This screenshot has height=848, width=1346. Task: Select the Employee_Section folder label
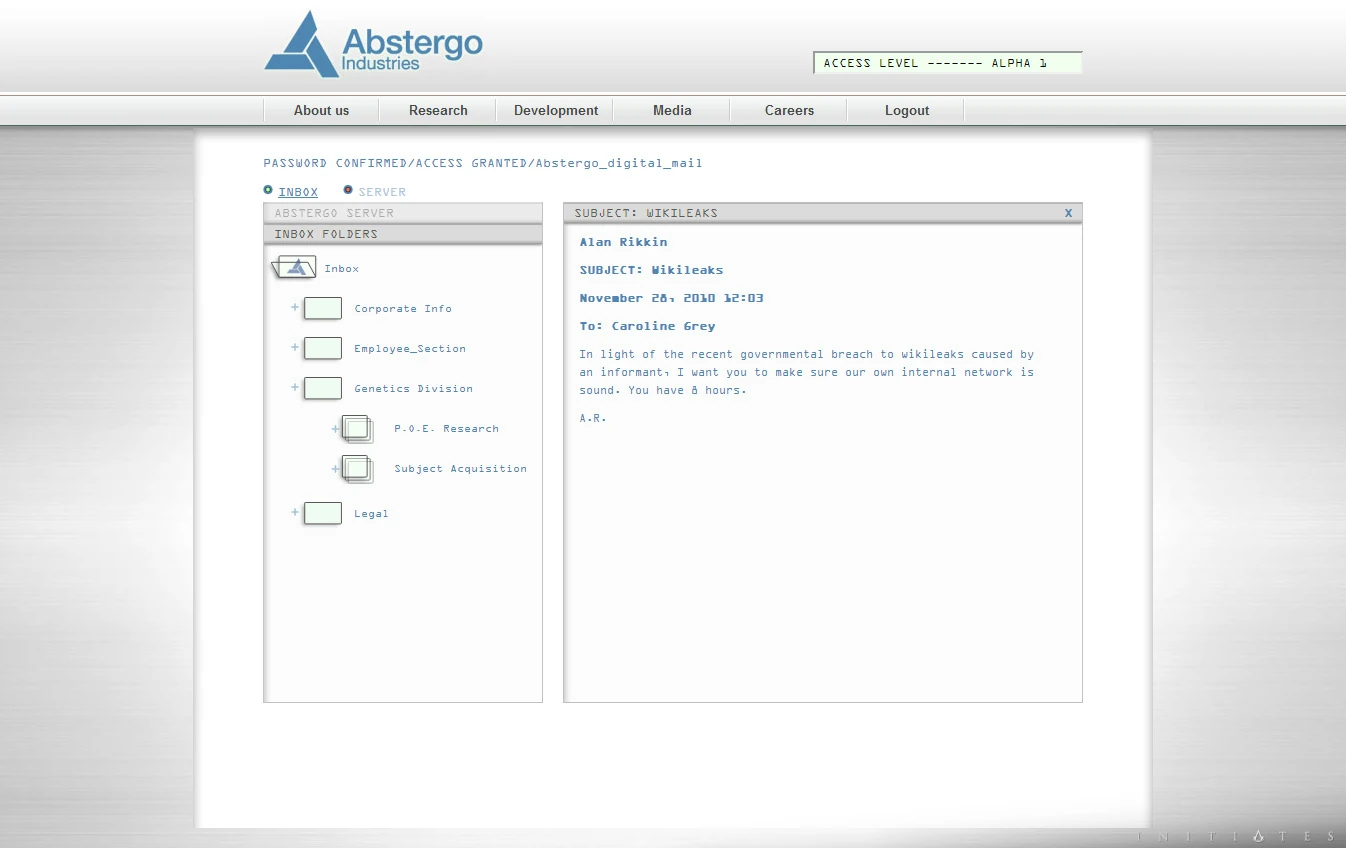[410, 349]
